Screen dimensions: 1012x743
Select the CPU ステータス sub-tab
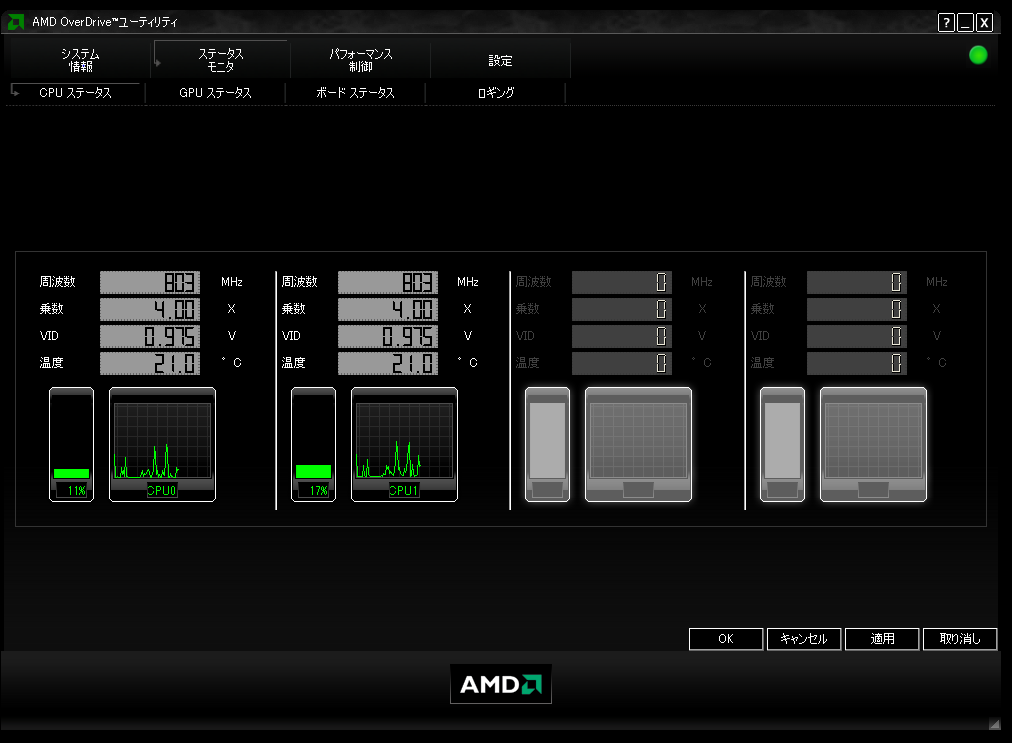[76, 93]
